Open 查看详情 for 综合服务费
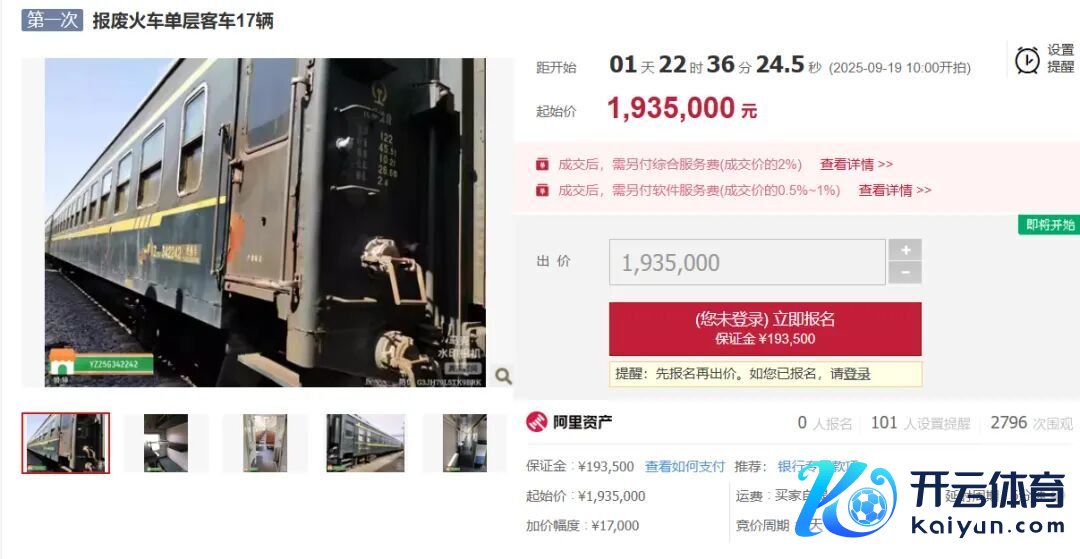 (x=856, y=165)
